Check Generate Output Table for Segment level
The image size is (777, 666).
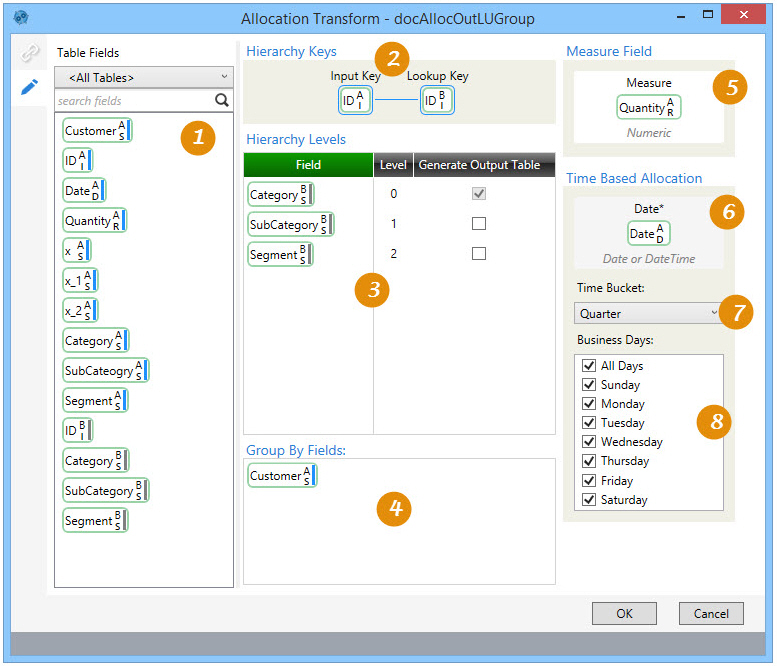click(x=479, y=254)
